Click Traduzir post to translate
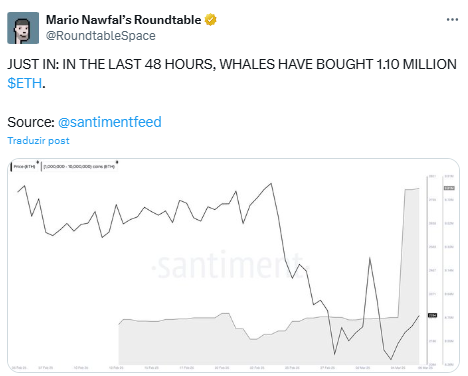The width and height of the screenshot is (468, 376). click(x=38, y=141)
